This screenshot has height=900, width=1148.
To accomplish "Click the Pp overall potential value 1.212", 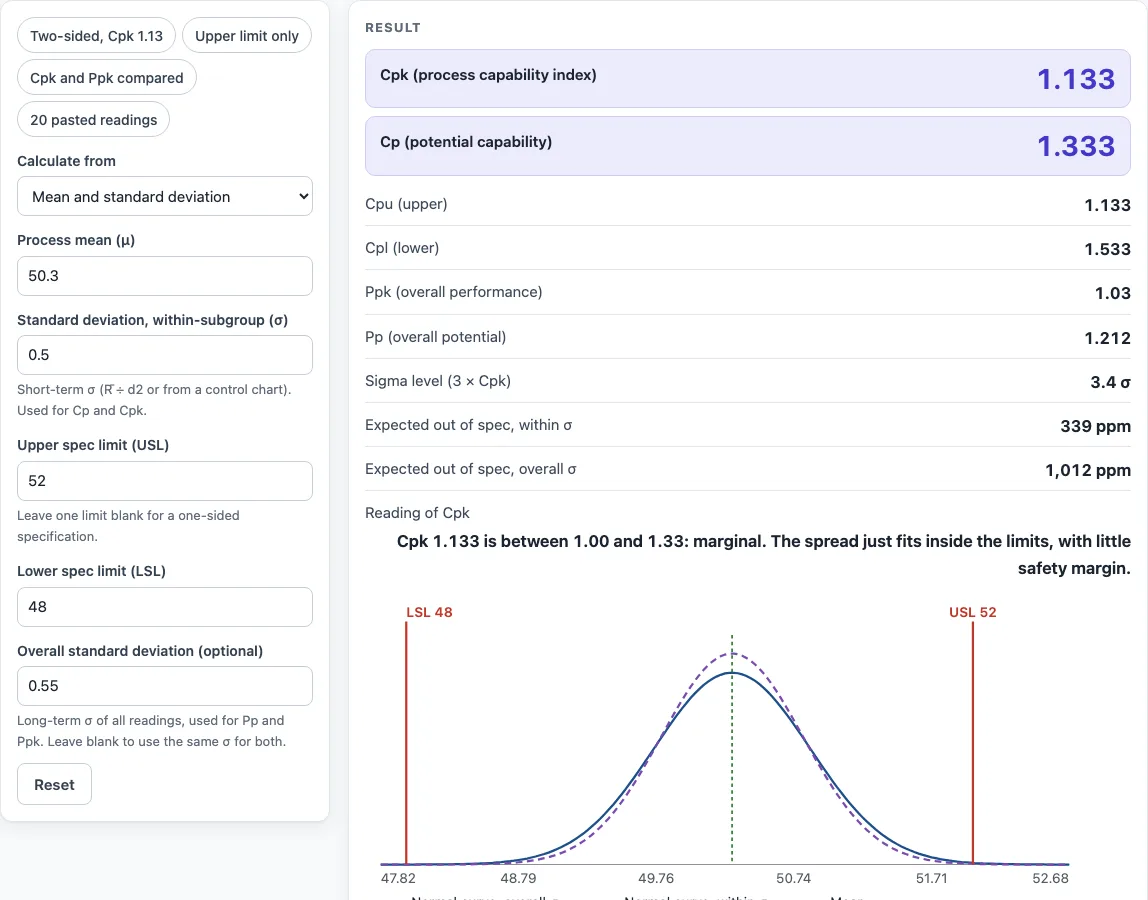I will [1107, 338].
